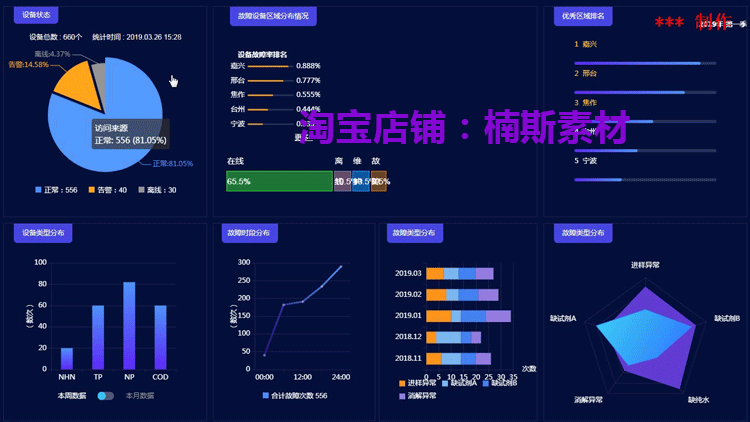Click the 2019.01 stacked bar
This screenshot has height=422, width=750.
pos(468,316)
